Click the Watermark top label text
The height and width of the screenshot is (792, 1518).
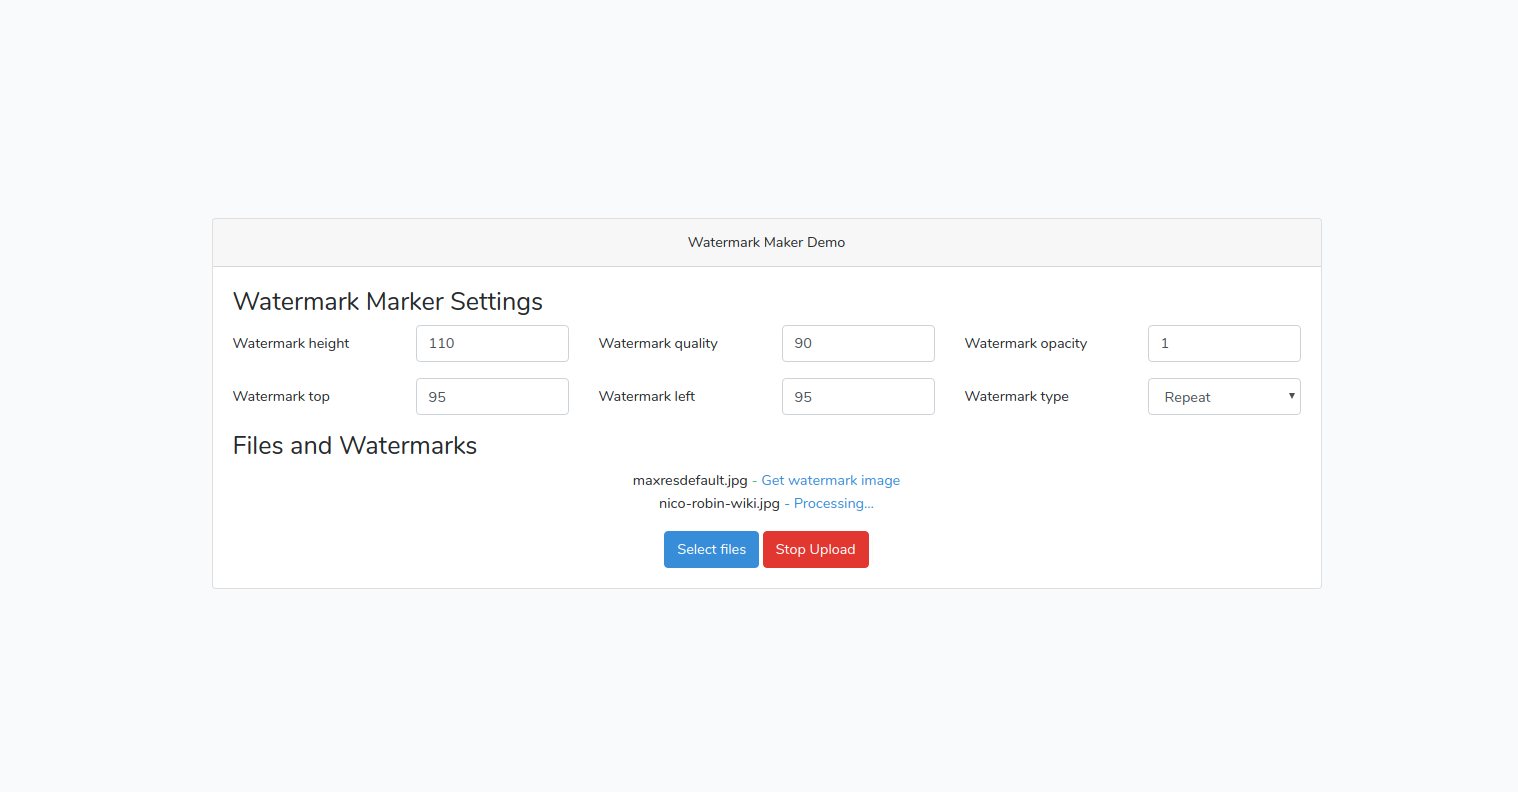coord(281,396)
